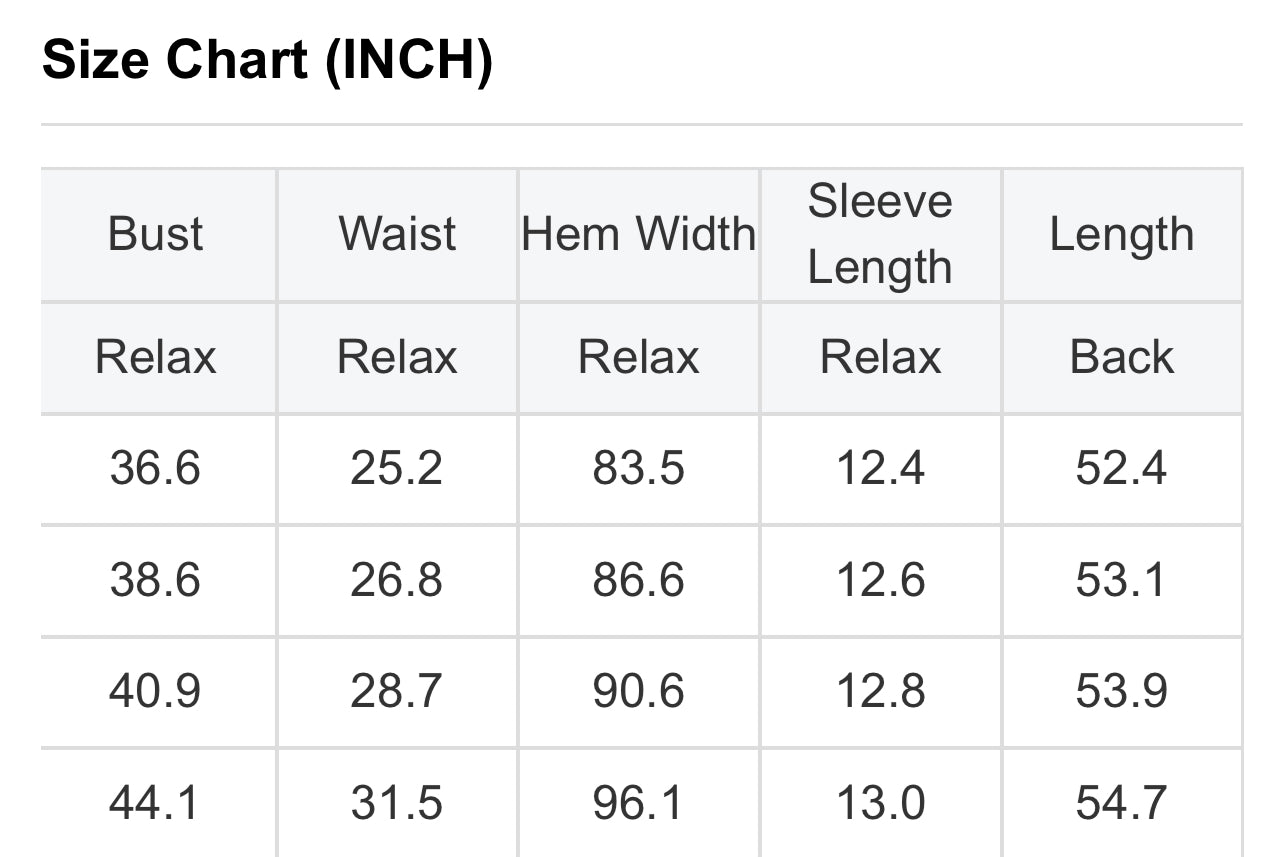Click the Sleeve Length column header
This screenshot has width=1284, height=857.
tap(880, 234)
